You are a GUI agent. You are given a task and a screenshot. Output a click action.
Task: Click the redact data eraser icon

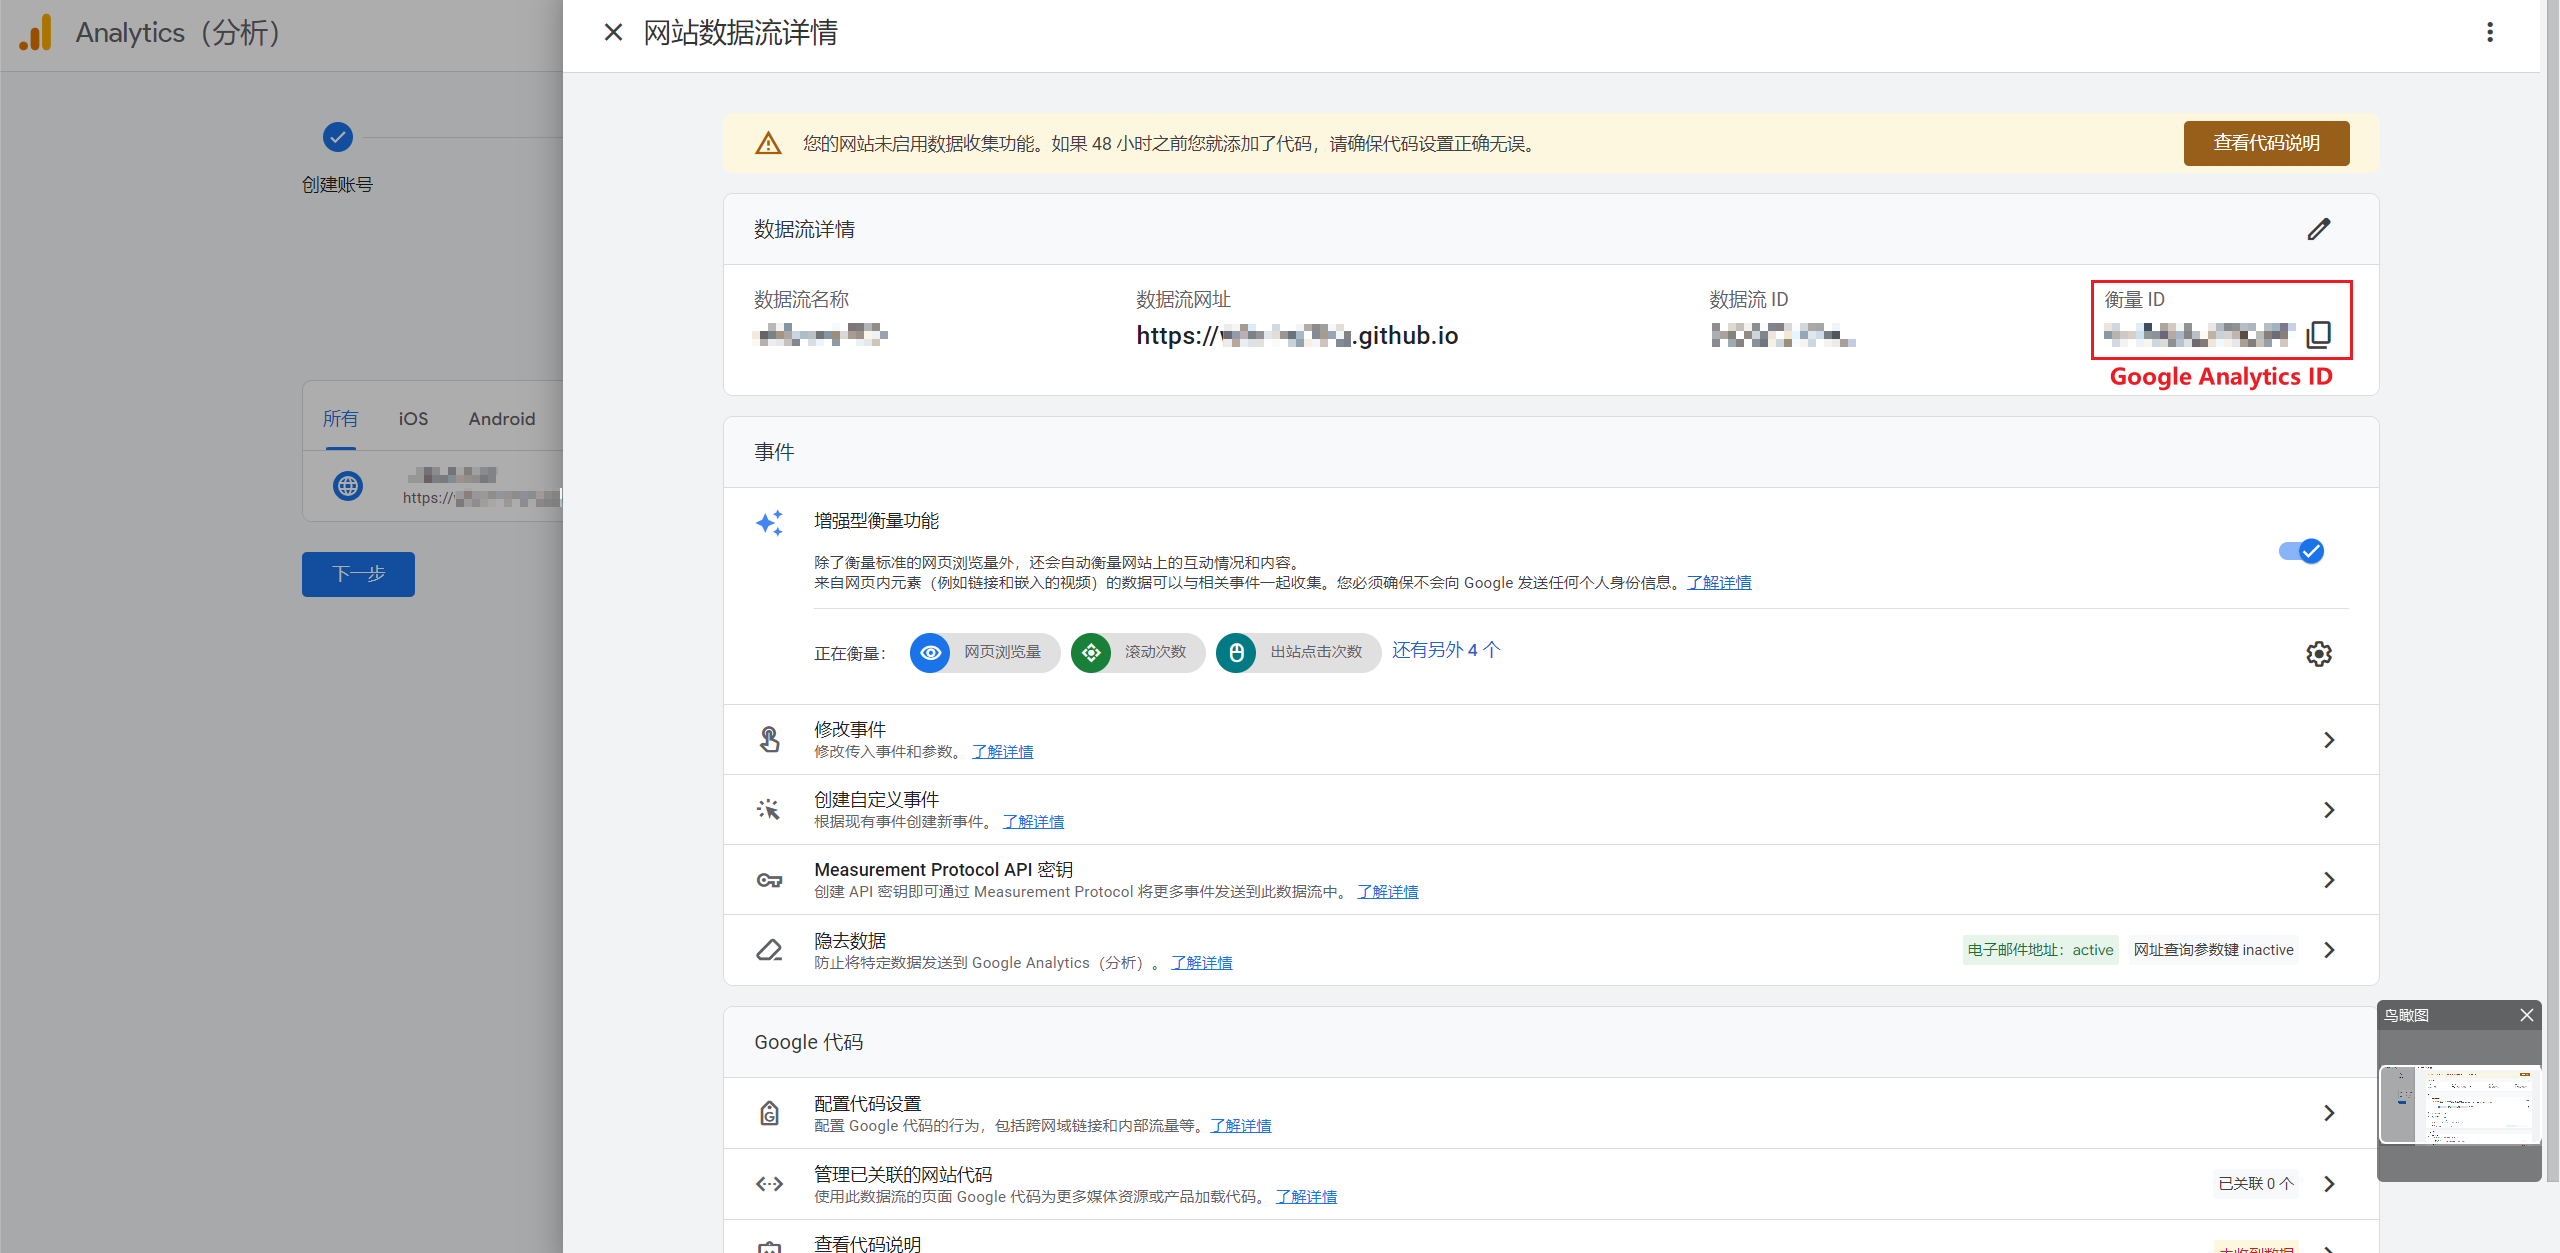coord(769,950)
